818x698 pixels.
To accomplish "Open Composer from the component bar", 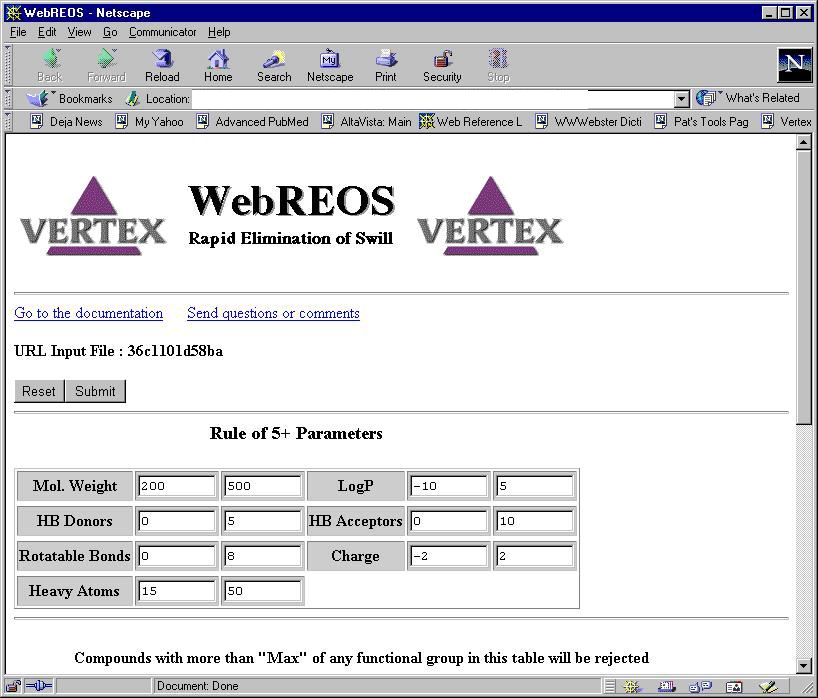I will tap(768, 687).
